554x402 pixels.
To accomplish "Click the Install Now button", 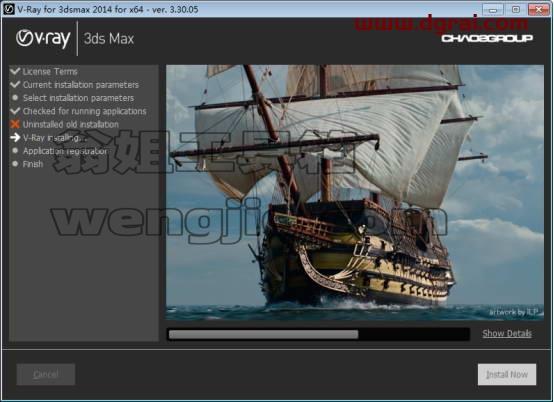I will (x=507, y=374).
